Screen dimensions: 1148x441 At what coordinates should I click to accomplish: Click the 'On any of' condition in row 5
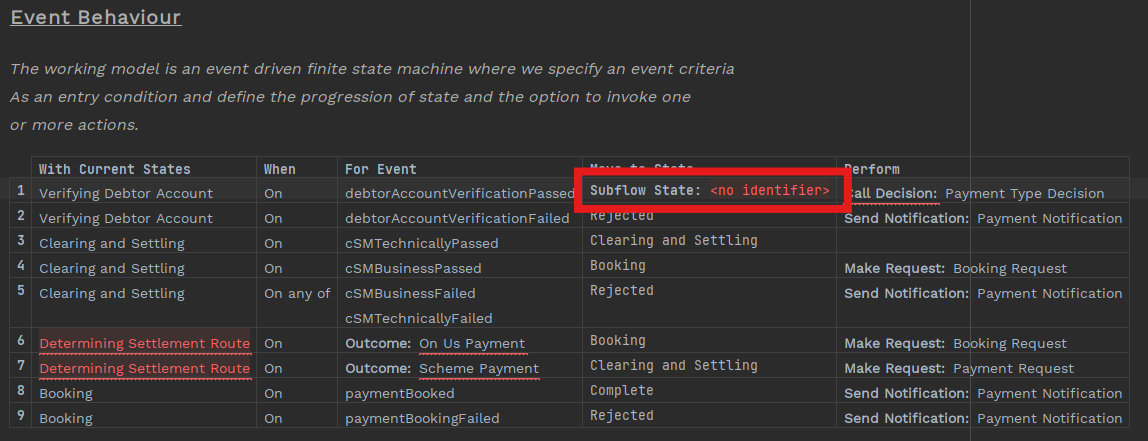coord(297,293)
